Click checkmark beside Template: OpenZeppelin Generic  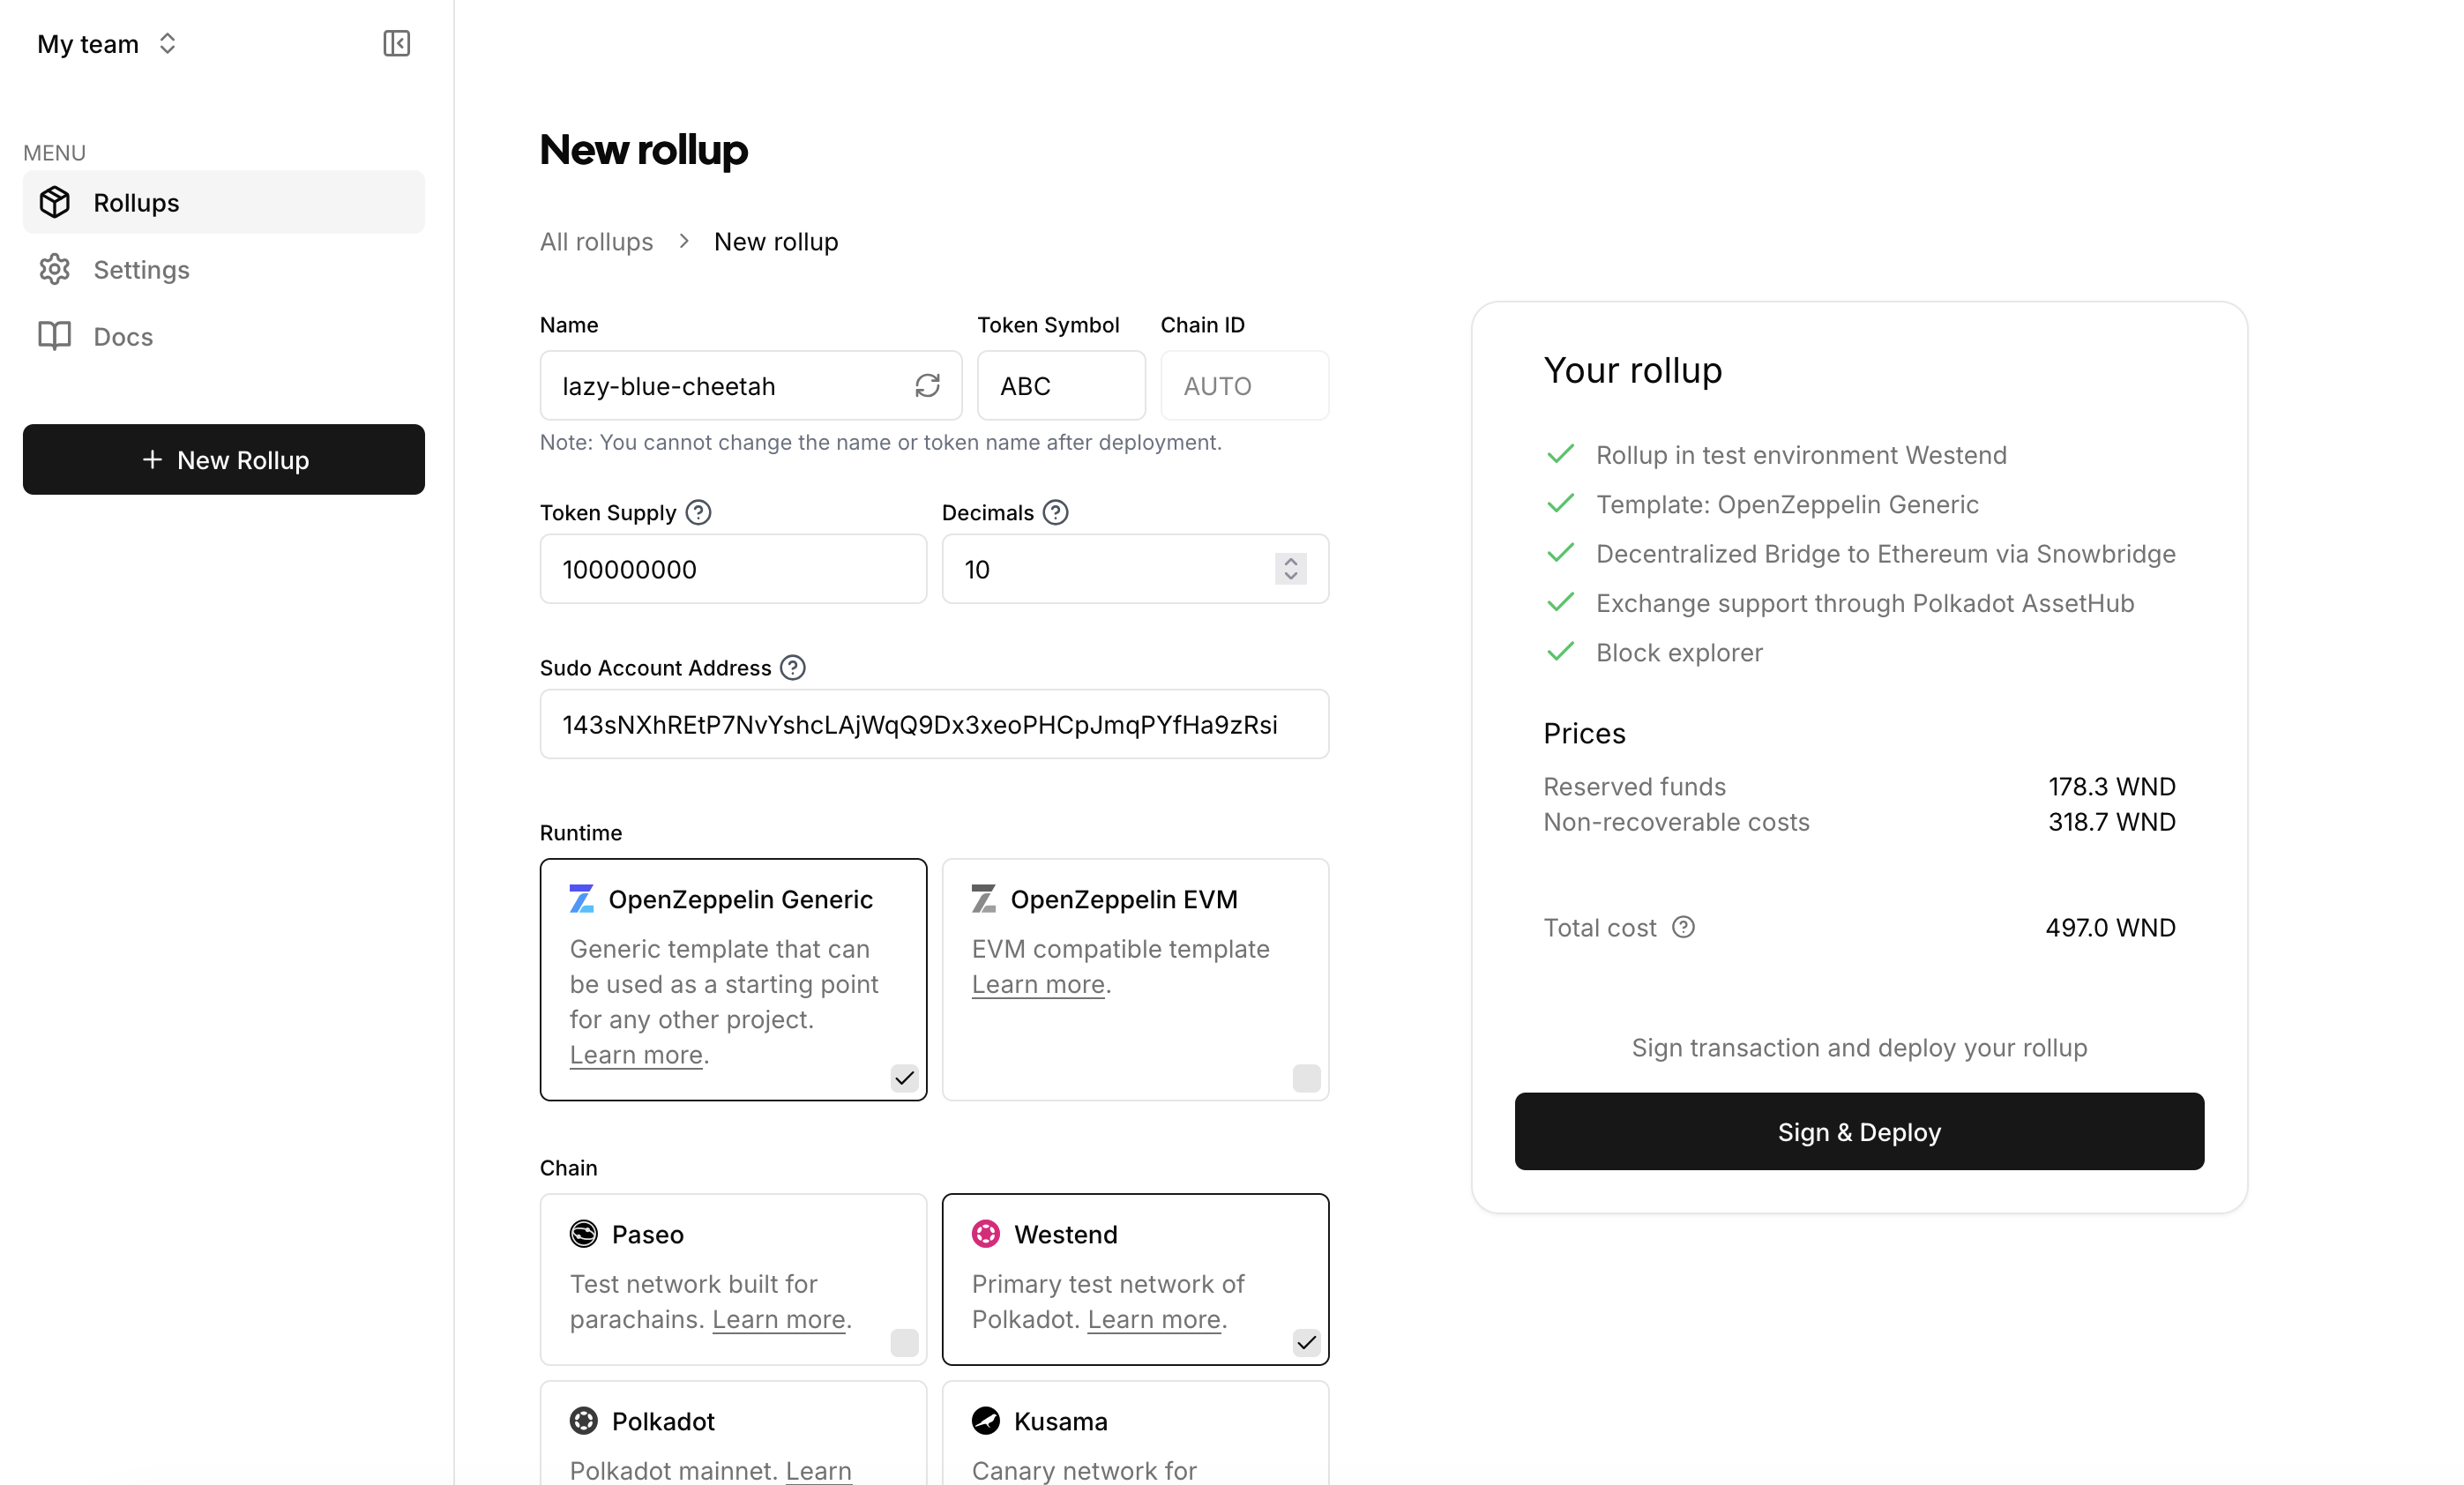coord(1560,504)
